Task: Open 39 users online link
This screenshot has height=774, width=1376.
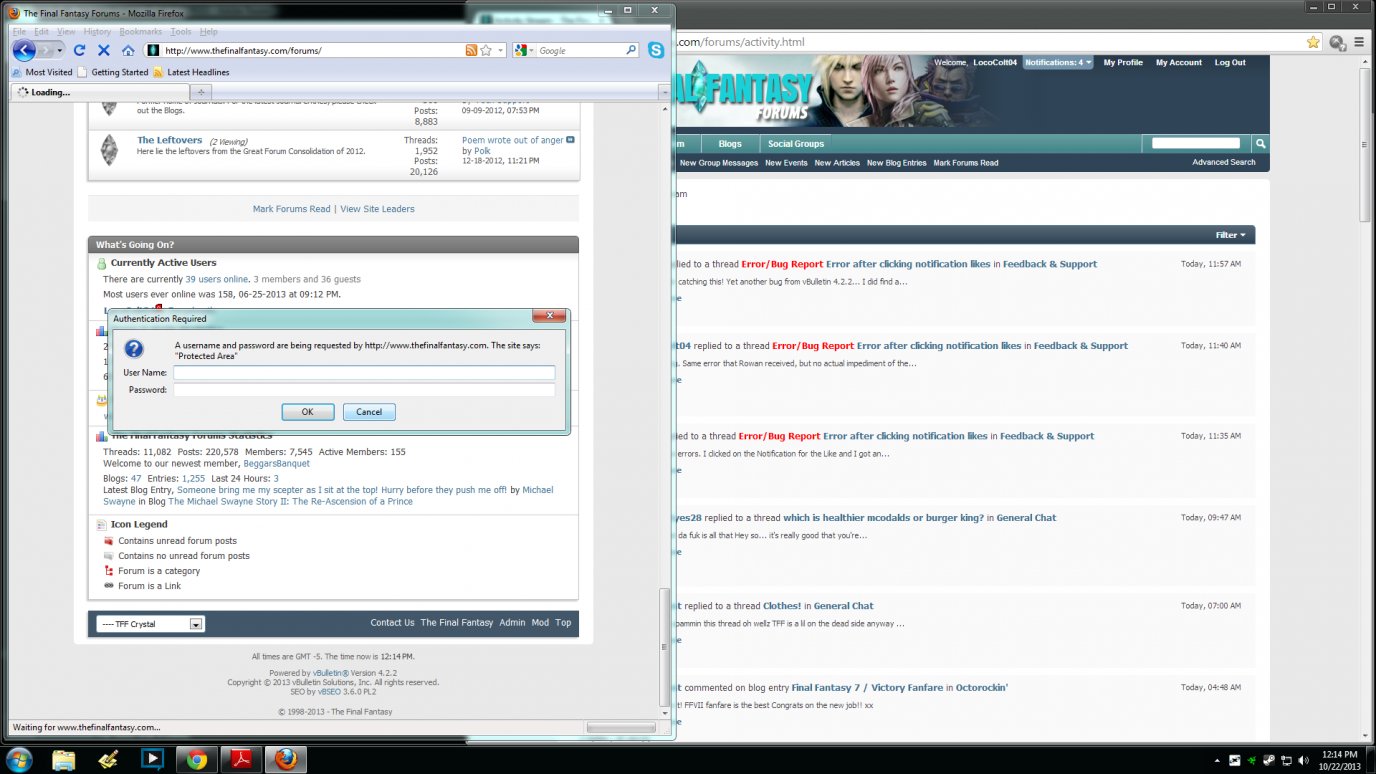Action: click(217, 279)
